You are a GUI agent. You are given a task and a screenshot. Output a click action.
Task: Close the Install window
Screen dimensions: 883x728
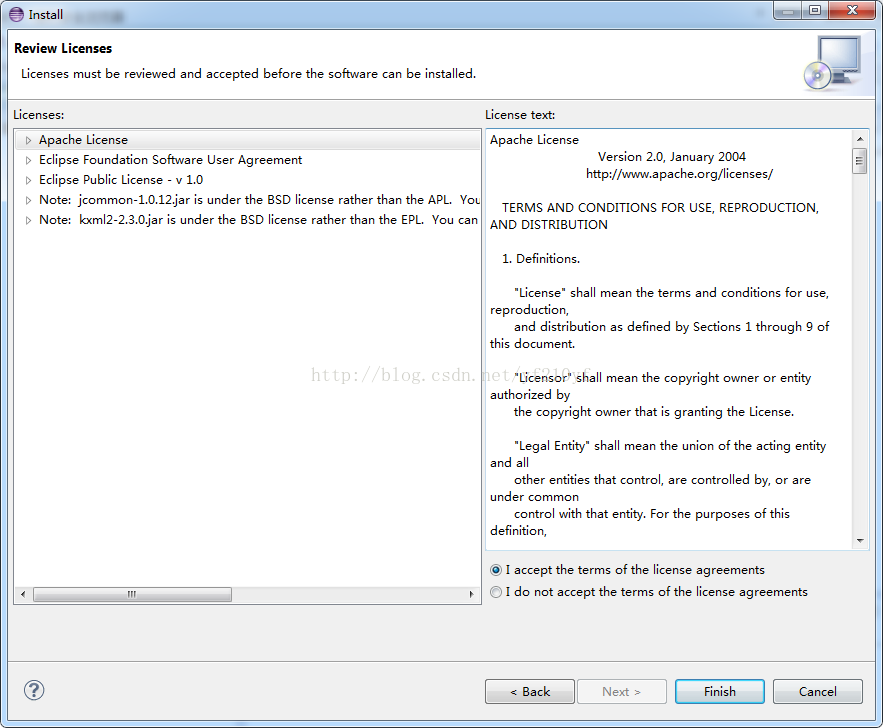[852, 10]
